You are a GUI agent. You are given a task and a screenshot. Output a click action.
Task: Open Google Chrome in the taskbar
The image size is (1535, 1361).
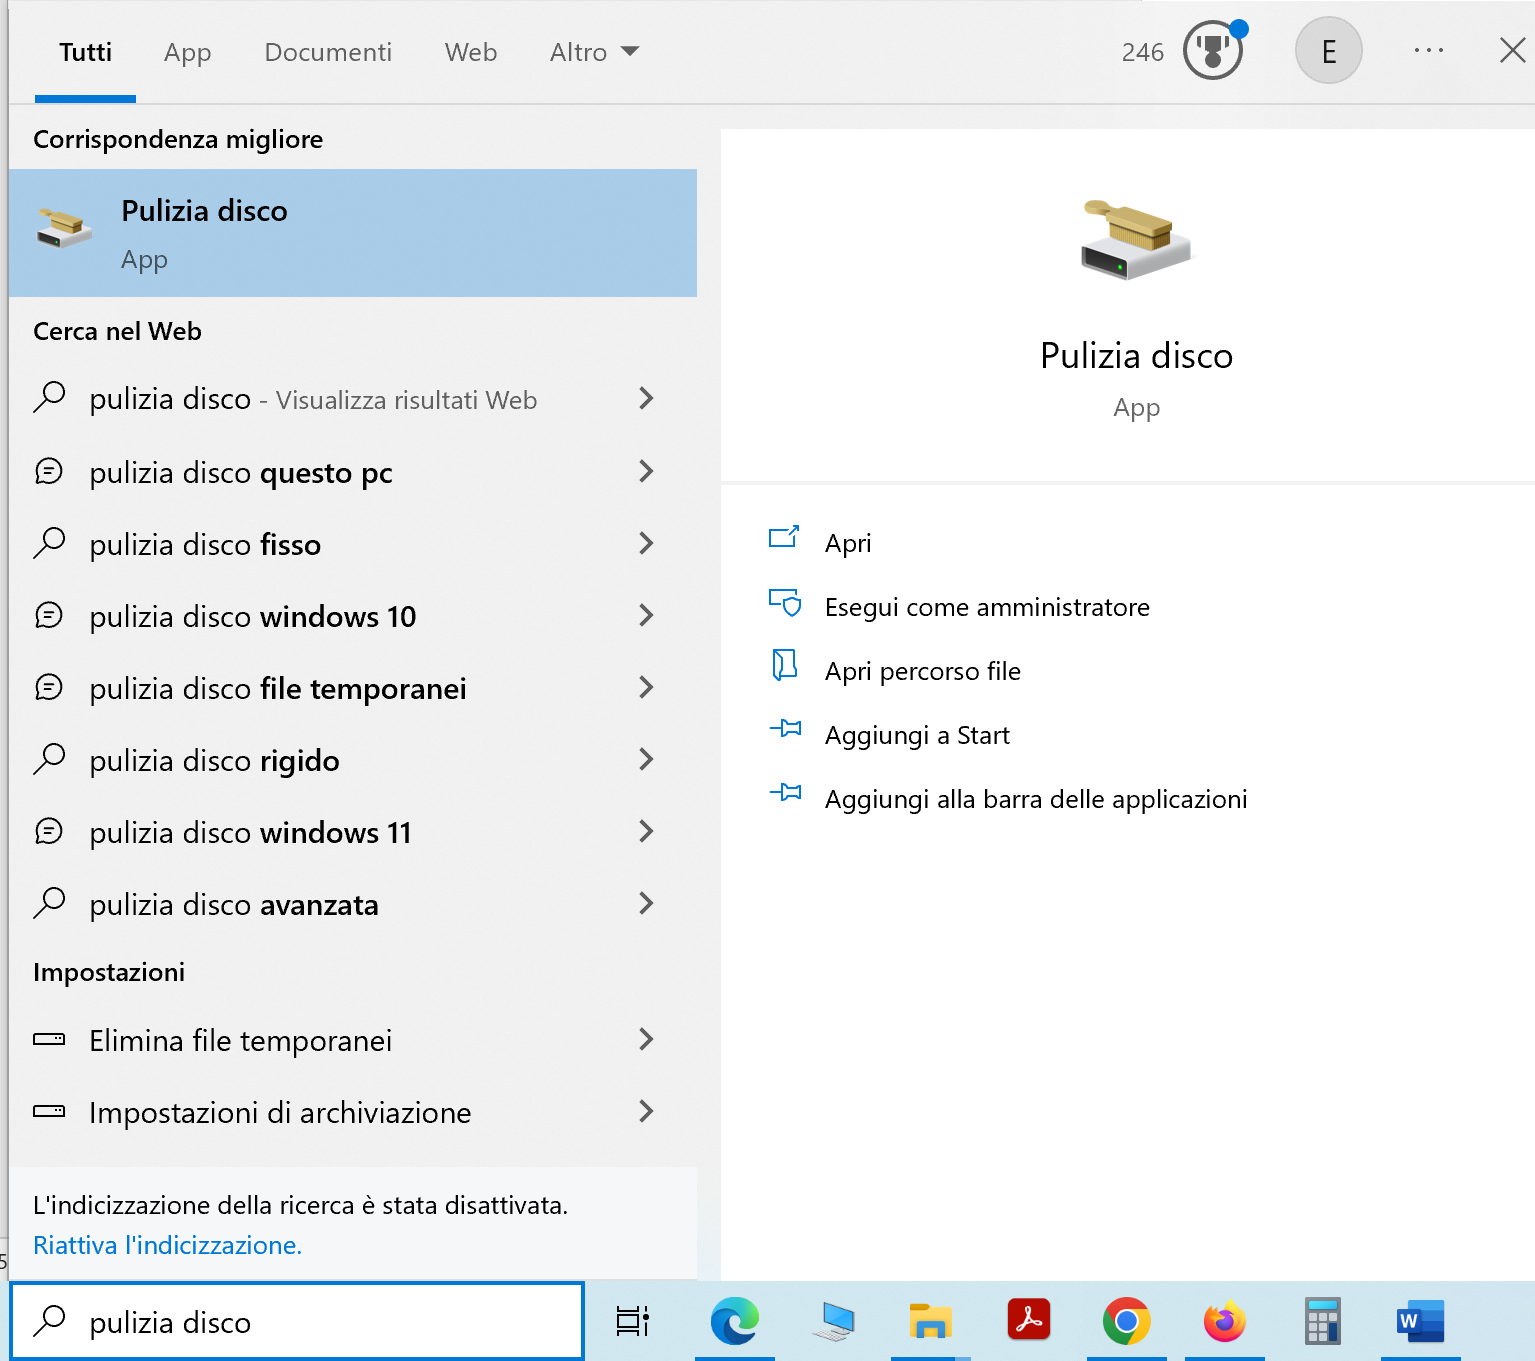1126,1321
